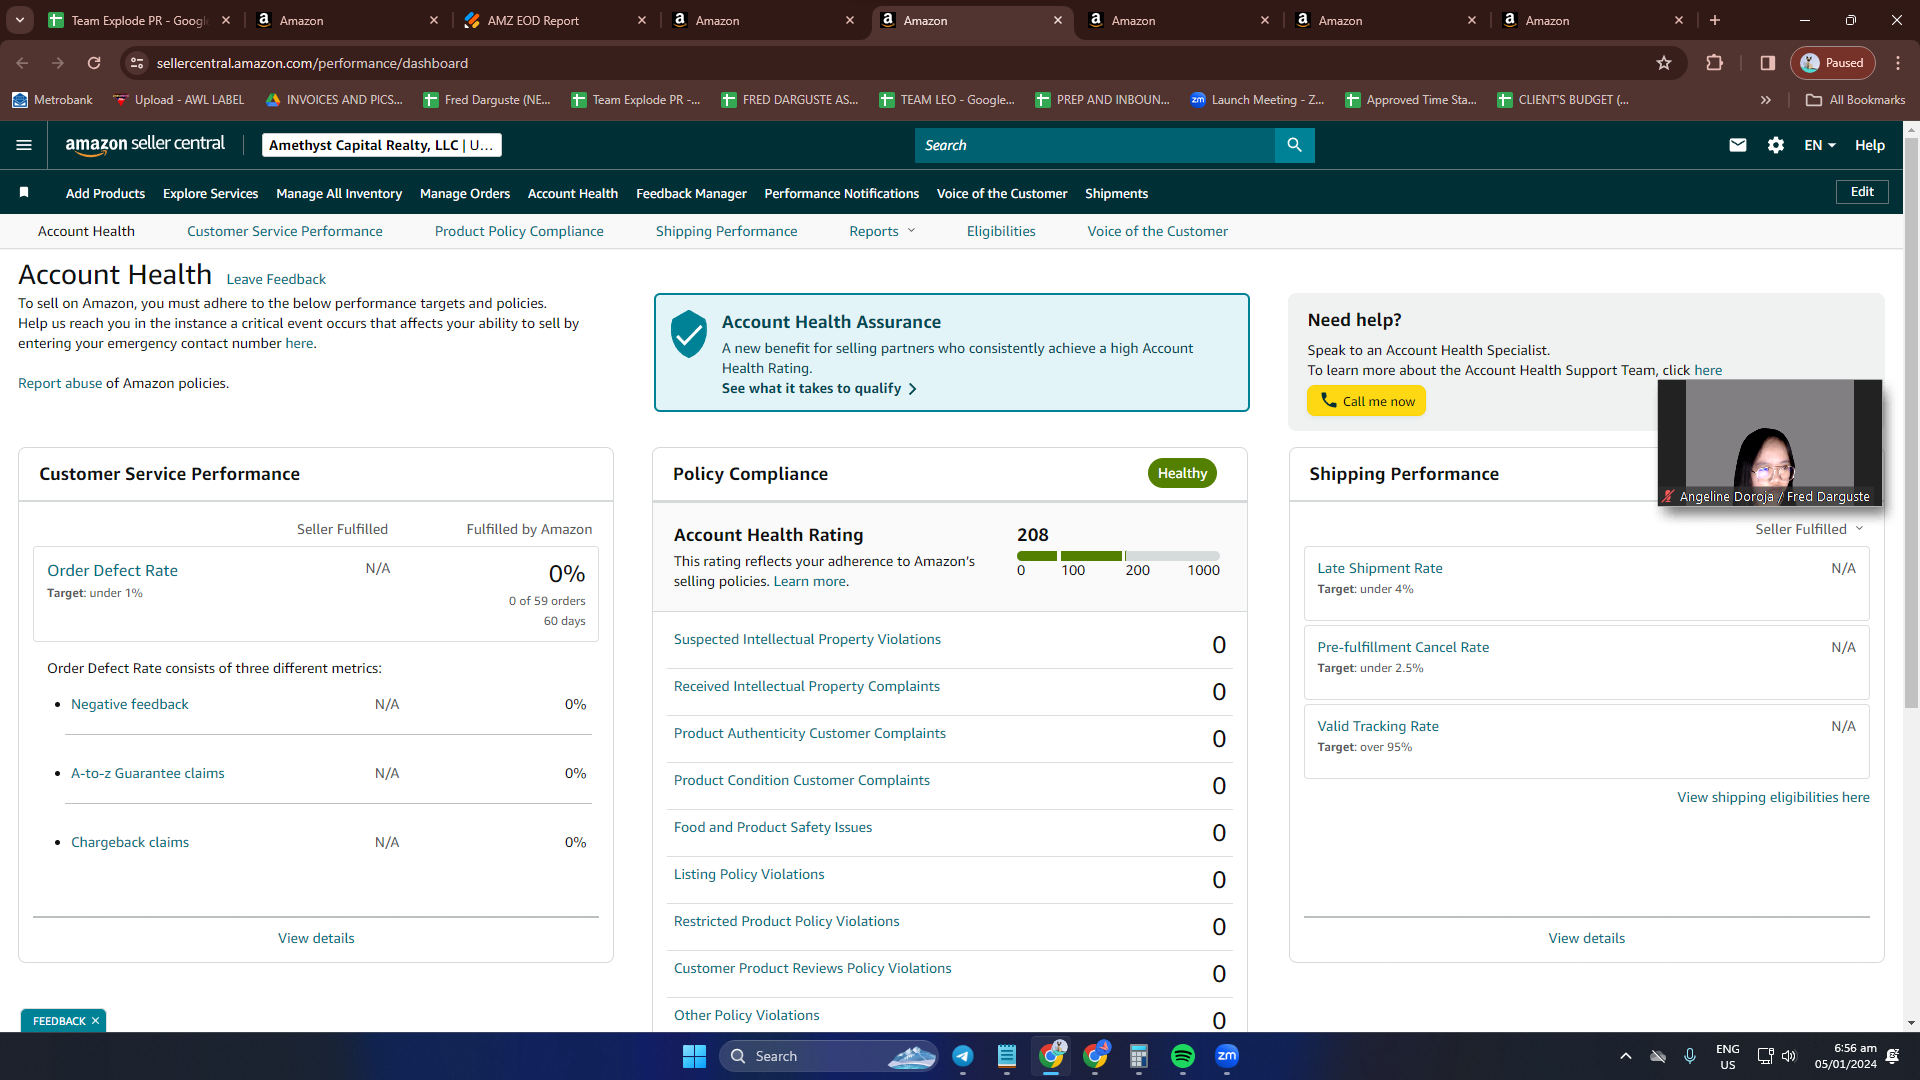Open the Seller Fulfilled dropdown in Shipping Performance
Screen dimensions: 1920x1080
(1809, 529)
